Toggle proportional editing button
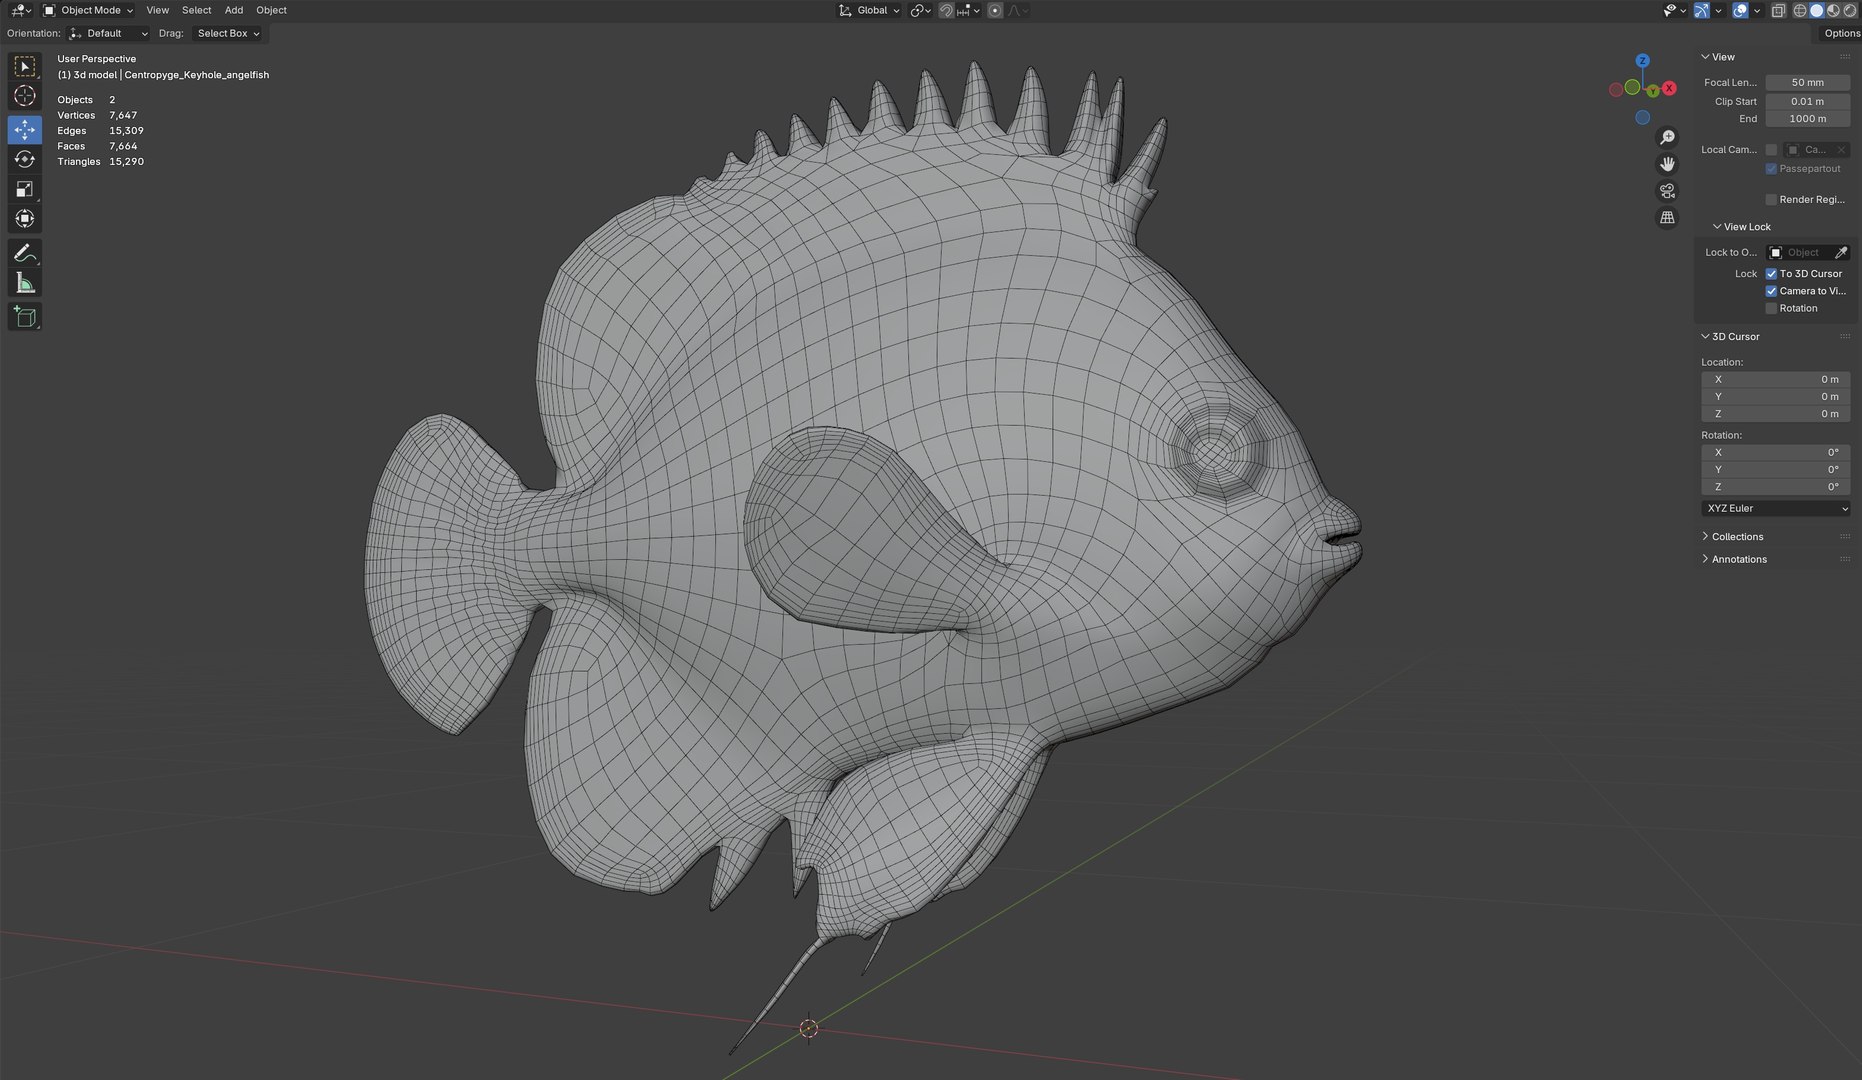The height and width of the screenshot is (1080, 1862). point(995,10)
